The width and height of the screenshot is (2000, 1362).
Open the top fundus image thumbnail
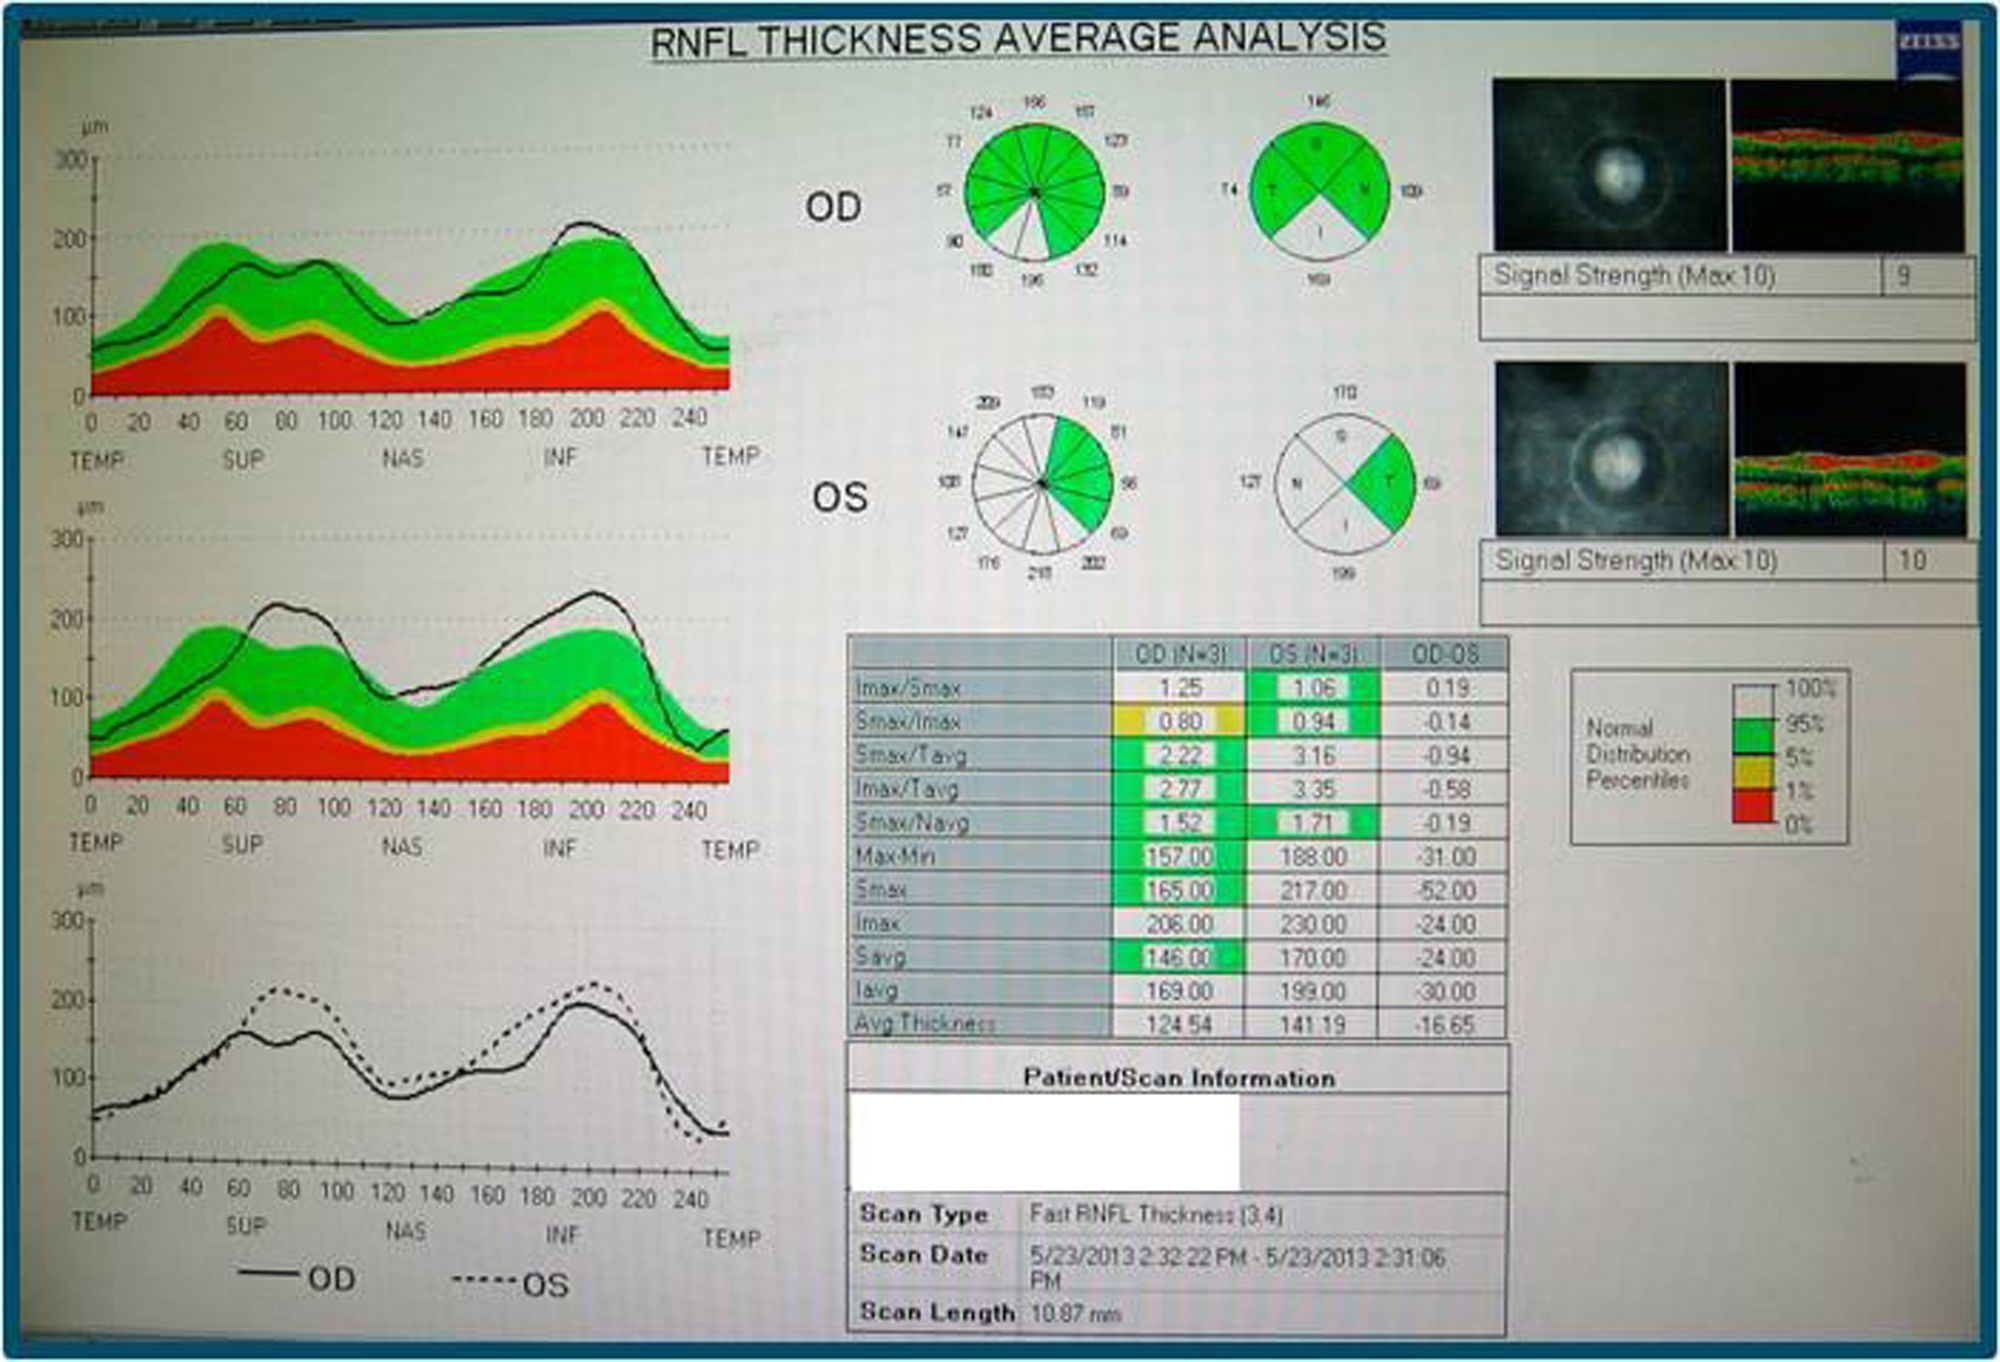click(x=1608, y=165)
